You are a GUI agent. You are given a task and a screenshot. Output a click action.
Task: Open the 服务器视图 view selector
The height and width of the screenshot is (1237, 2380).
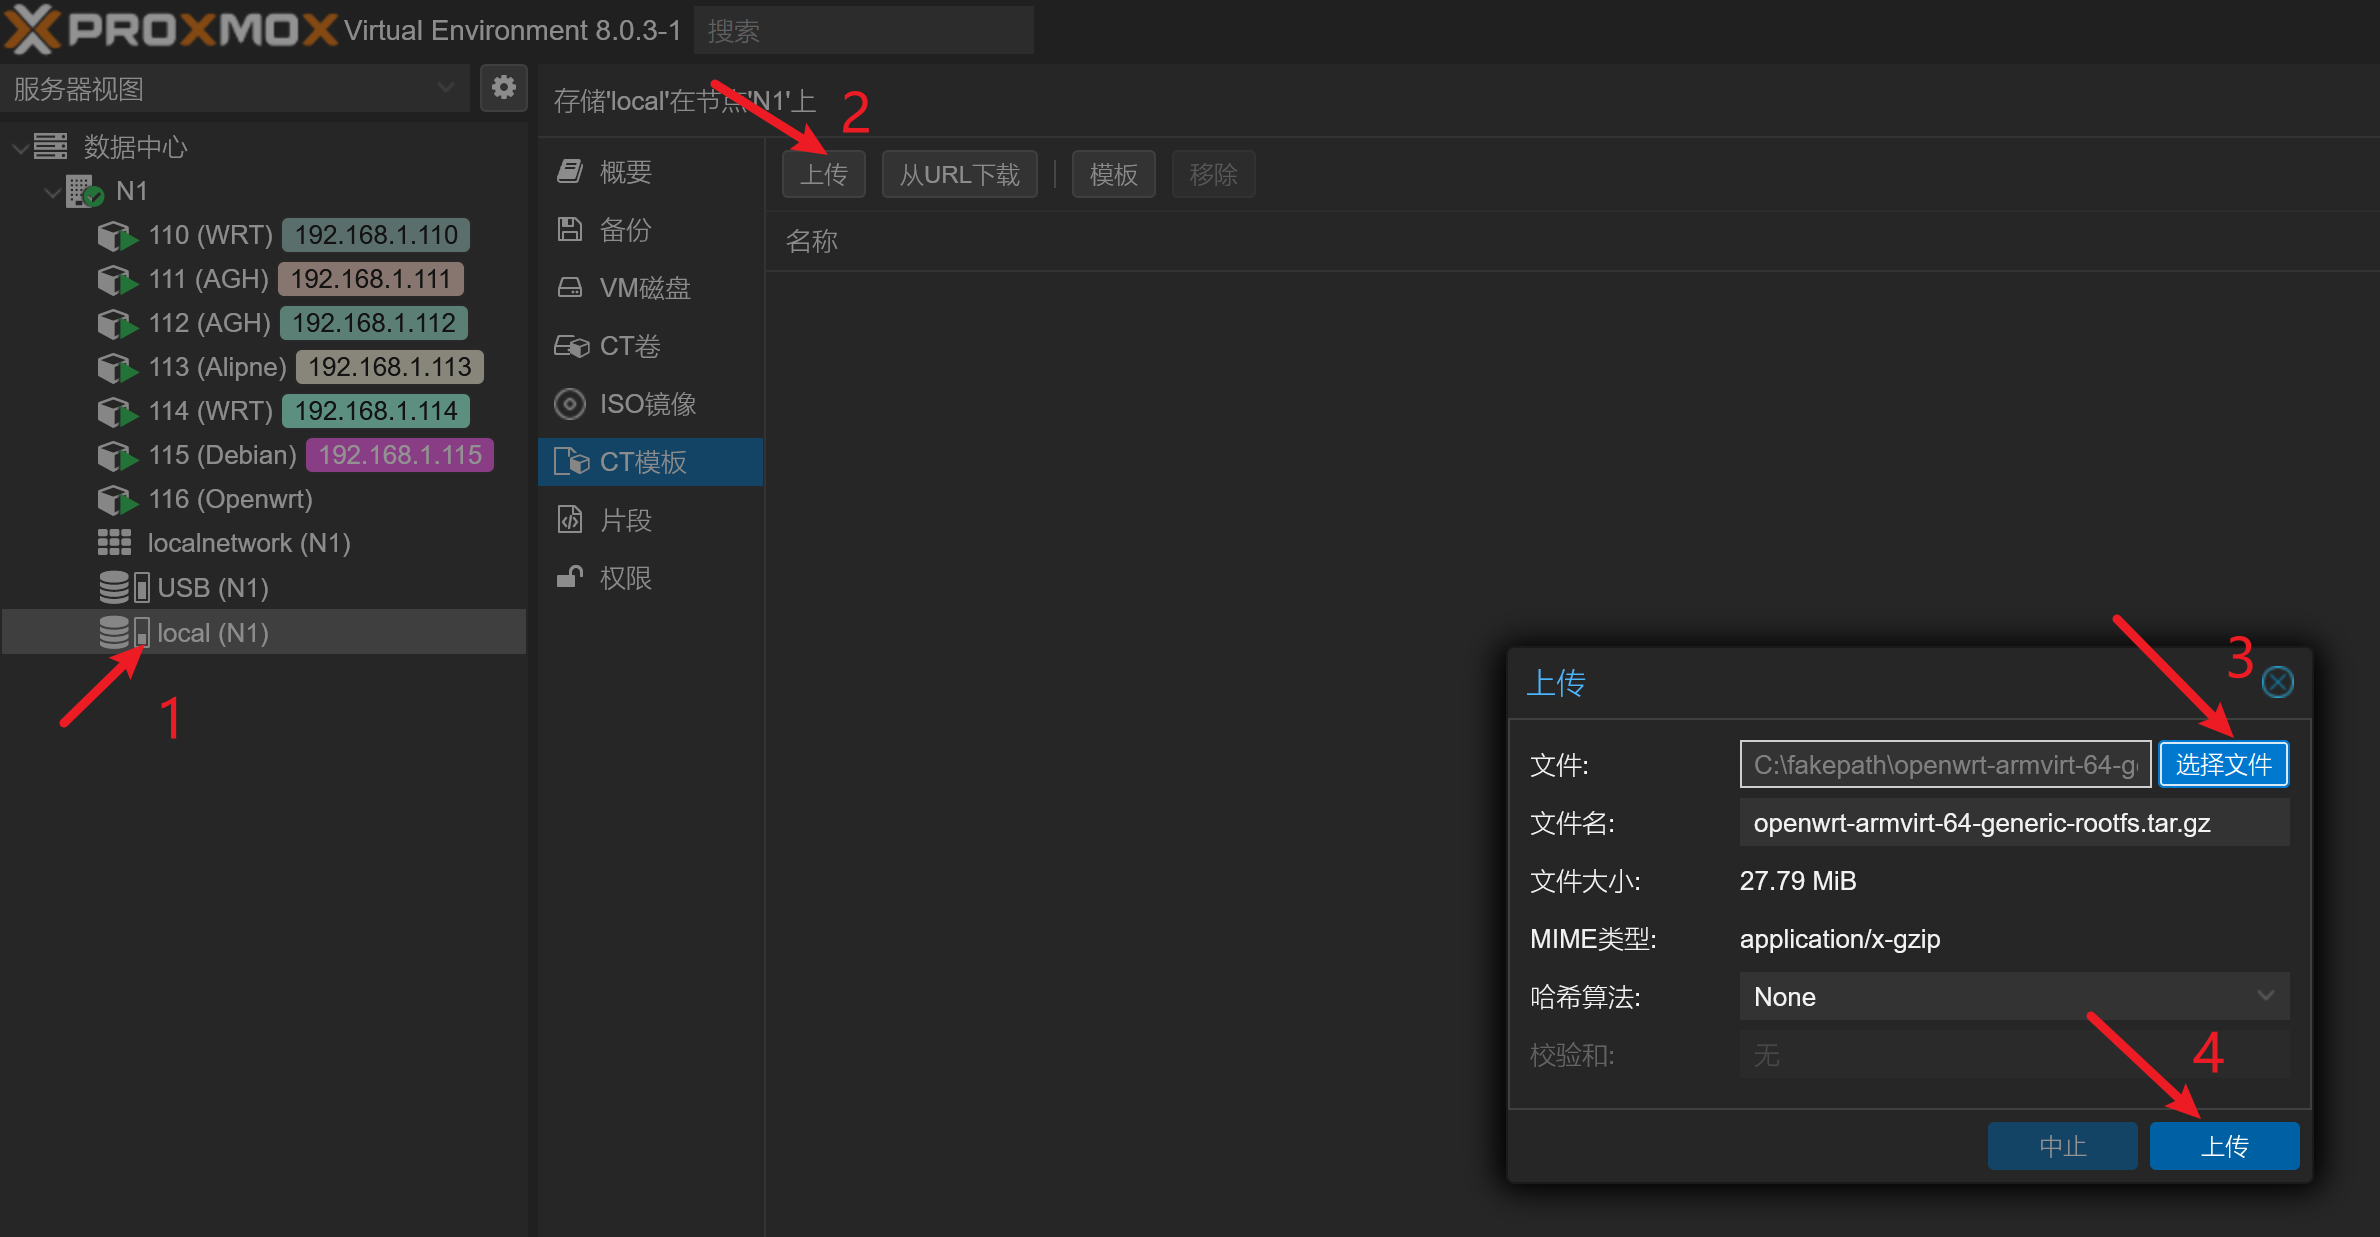(235, 89)
